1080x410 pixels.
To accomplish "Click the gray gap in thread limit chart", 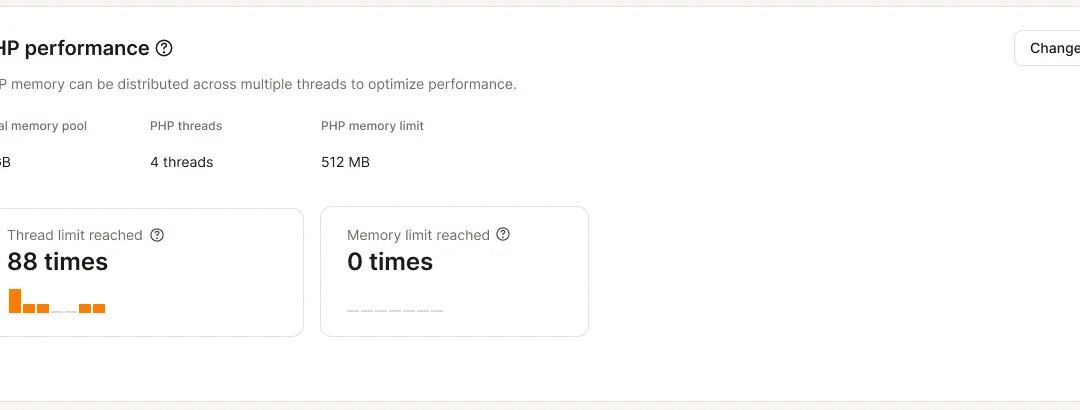I will click(64, 311).
